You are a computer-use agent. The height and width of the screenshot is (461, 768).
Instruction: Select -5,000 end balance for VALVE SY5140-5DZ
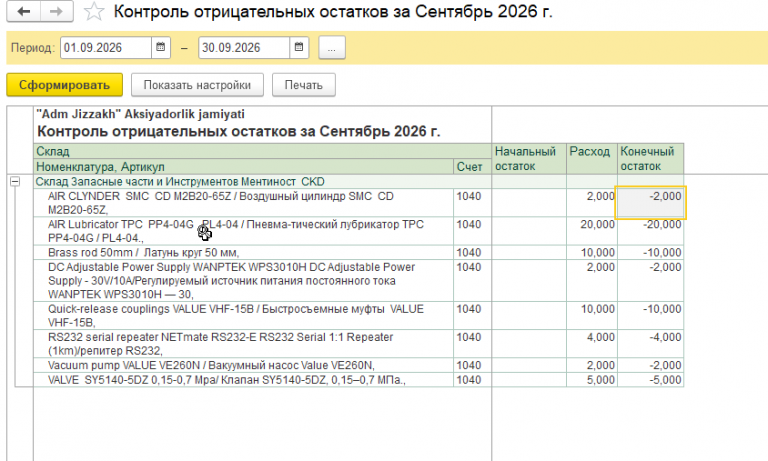pyautogui.click(x=650, y=380)
